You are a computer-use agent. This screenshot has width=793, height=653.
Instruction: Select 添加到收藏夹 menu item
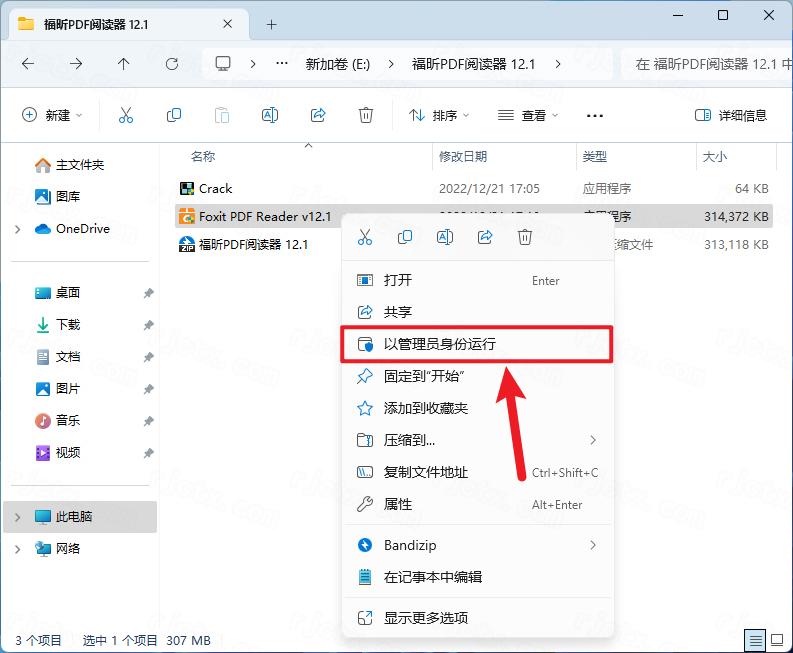[x=477, y=408]
